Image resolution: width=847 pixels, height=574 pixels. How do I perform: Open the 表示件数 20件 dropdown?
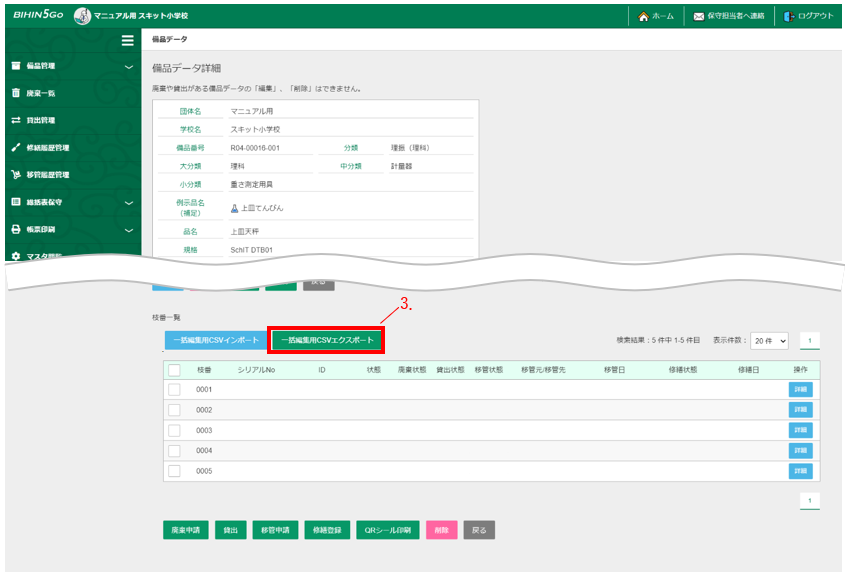pos(769,341)
